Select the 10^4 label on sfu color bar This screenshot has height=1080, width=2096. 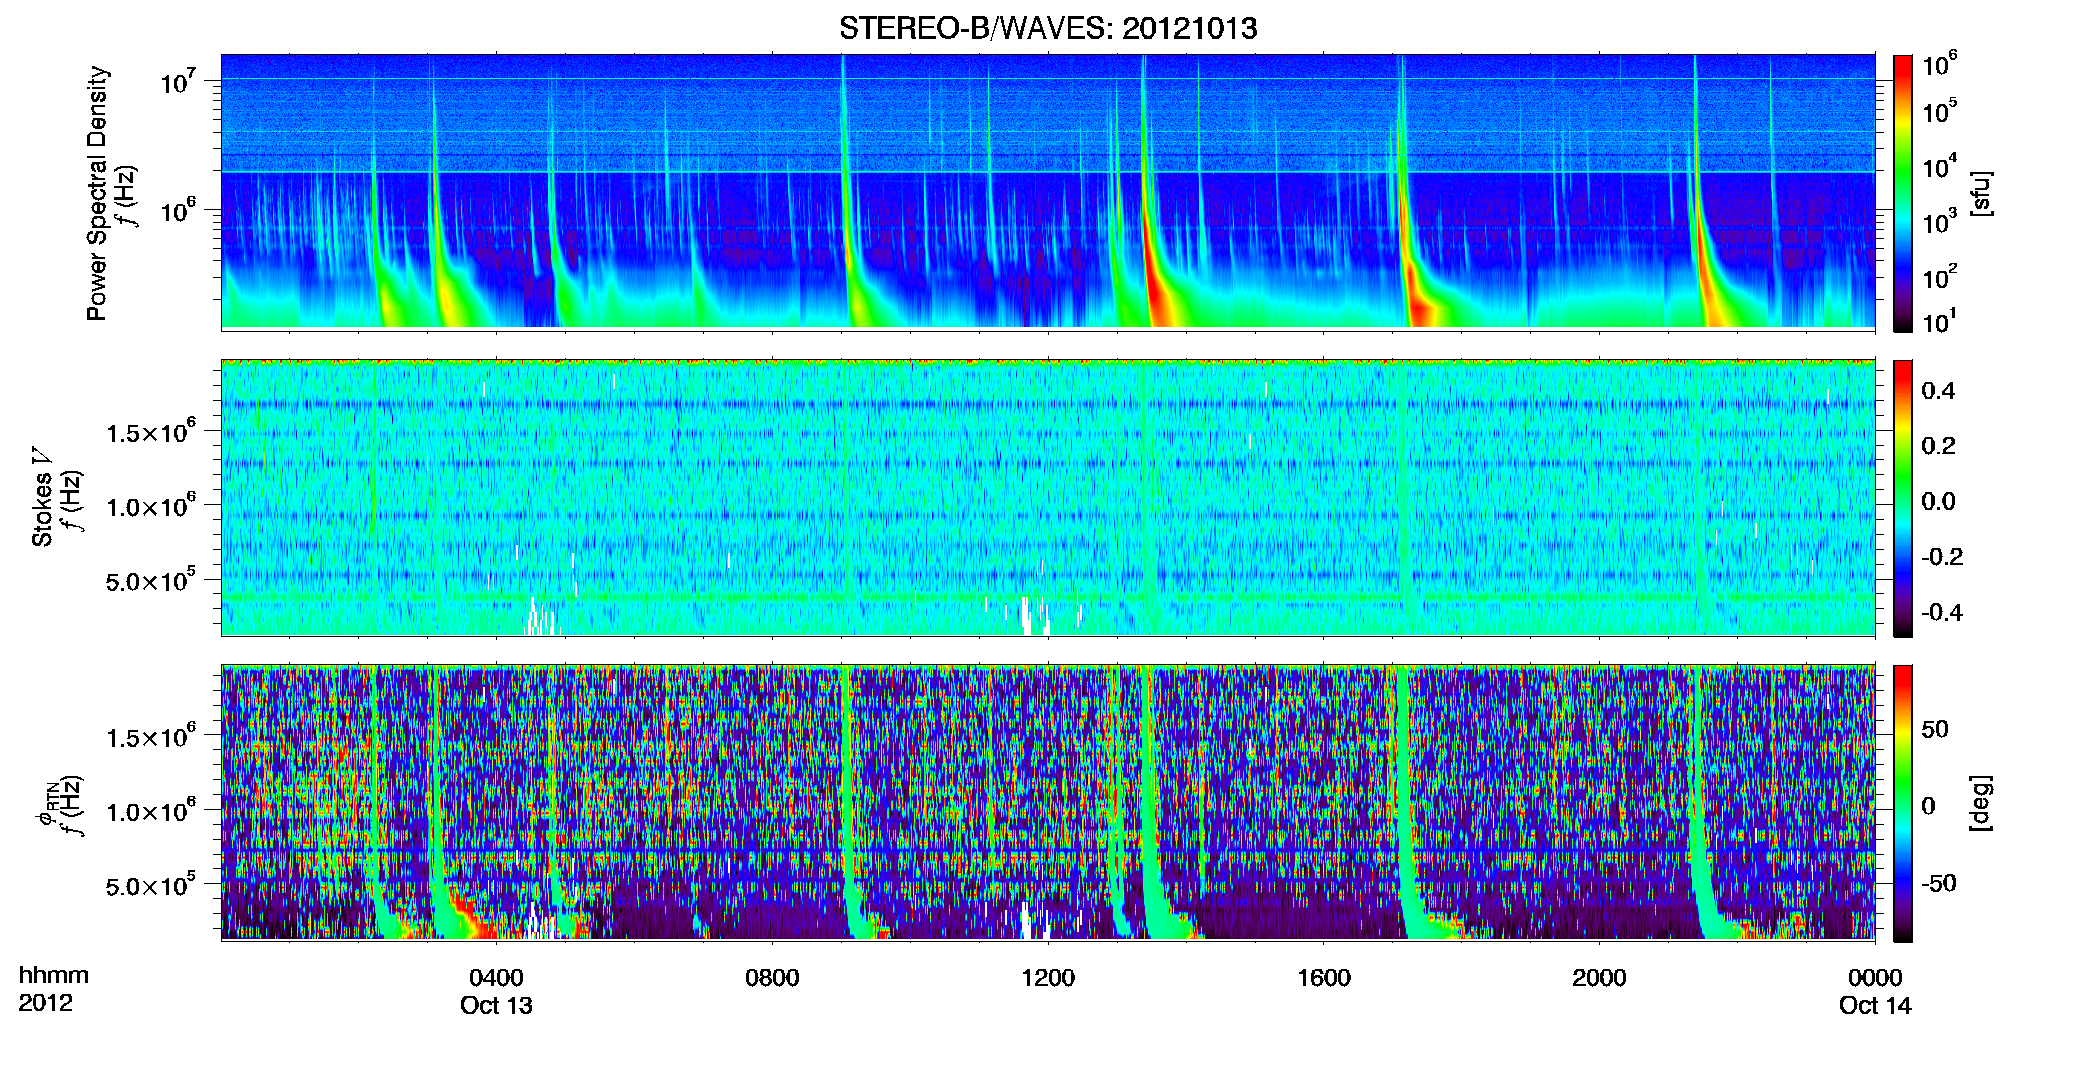pyautogui.click(x=1940, y=166)
